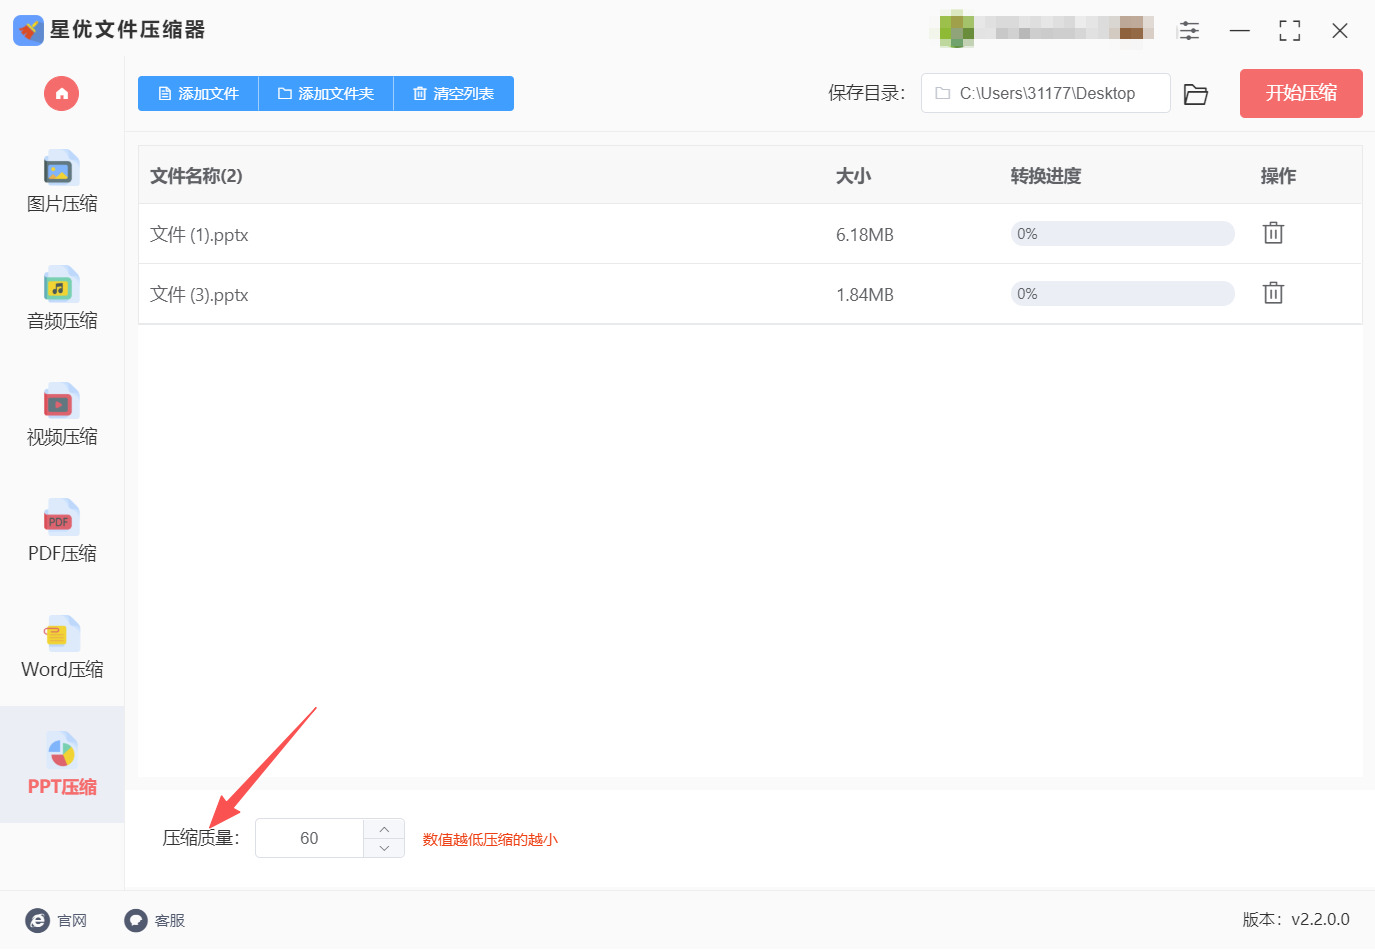1375x950 pixels.
Task: Click the 添加文件 add file button
Action: (x=198, y=94)
